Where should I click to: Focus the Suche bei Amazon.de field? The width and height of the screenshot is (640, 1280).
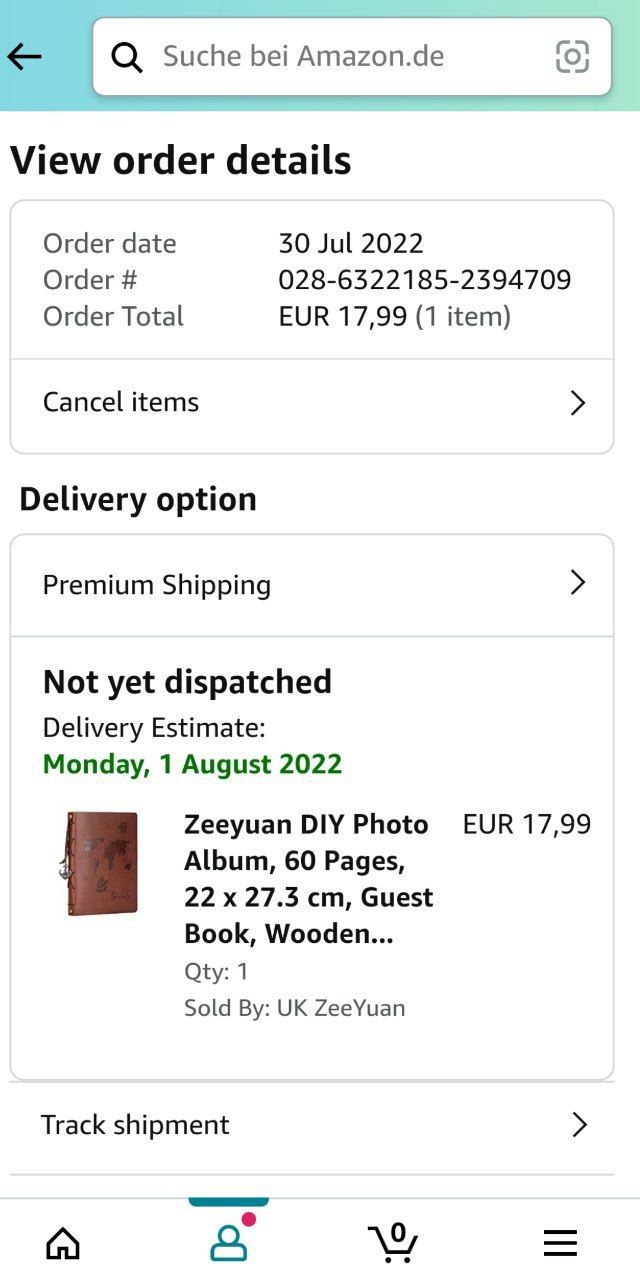coord(352,57)
